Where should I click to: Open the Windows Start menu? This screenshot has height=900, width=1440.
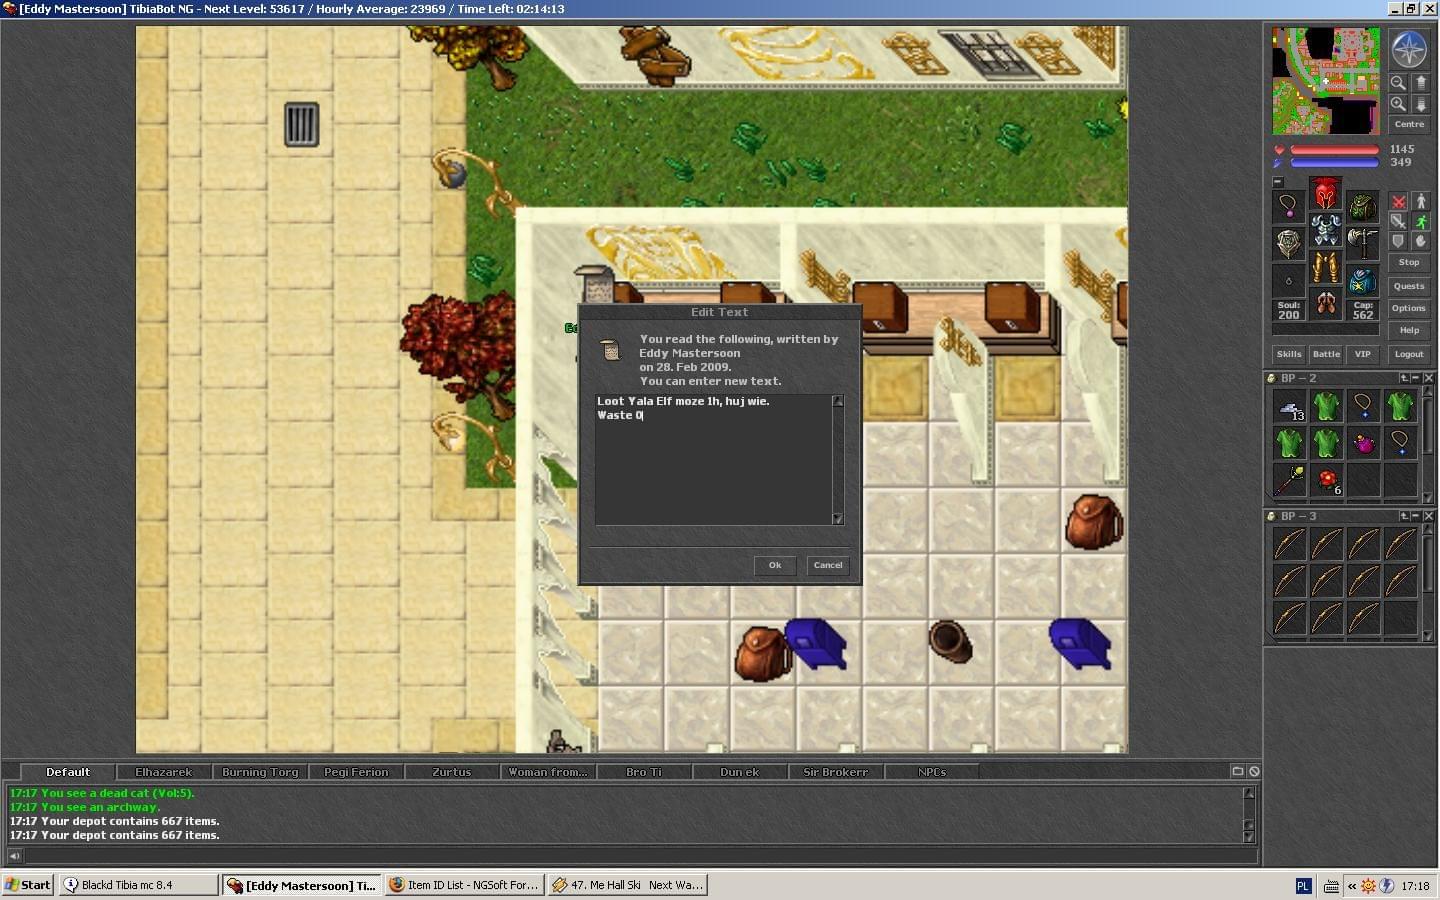[27, 885]
